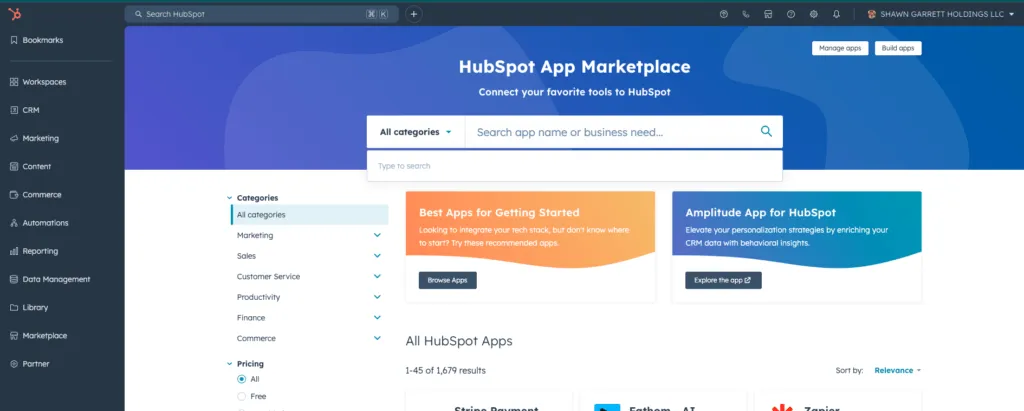Viewport: 1024px width, 411px height.
Task: Expand the Sales category chevron
Action: pos(377,255)
